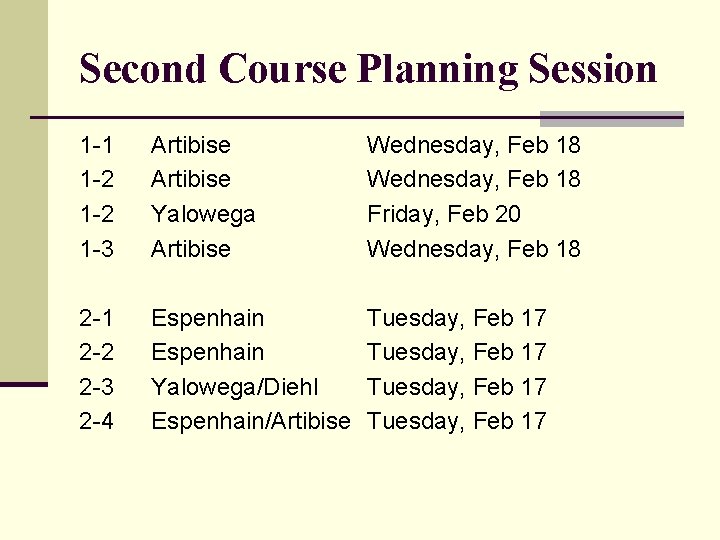This screenshot has width=720, height=540.
Task: Click Wednesday, Feb 18 in the 1-1 row
Action: 473,145
